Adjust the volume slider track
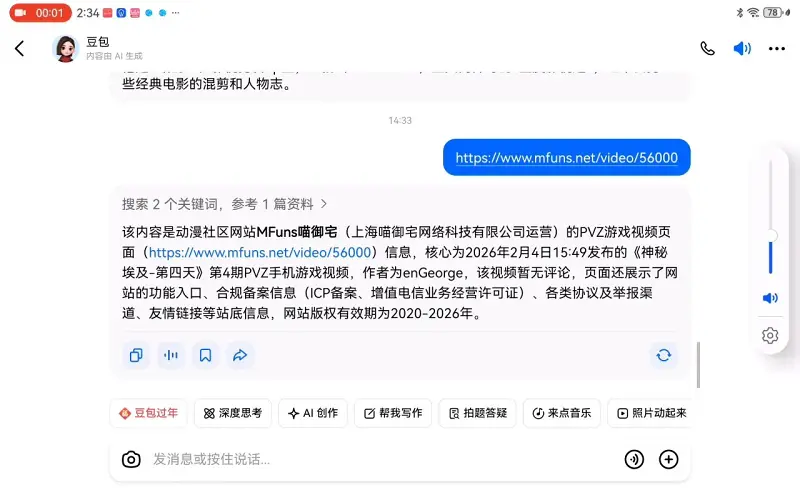Screen dimensions: 800x500 tap(770, 218)
